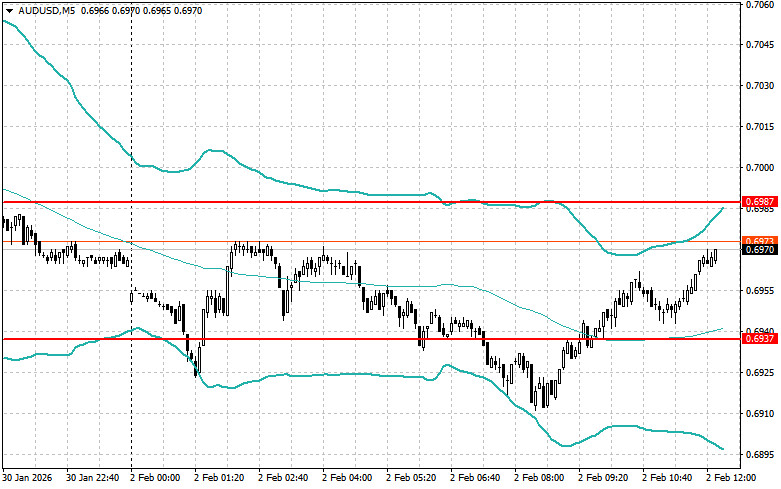Image resolution: width=781 pixels, height=489 pixels.
Task: Click the 0.7015 price scale value
Action: 760,127
